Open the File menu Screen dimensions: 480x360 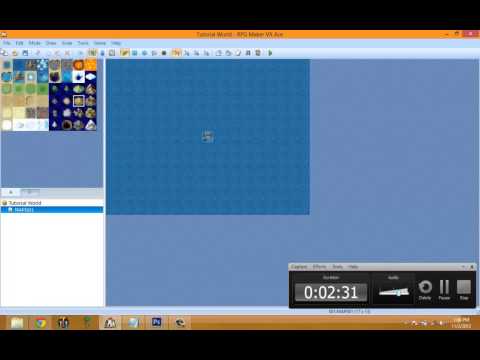7,43
